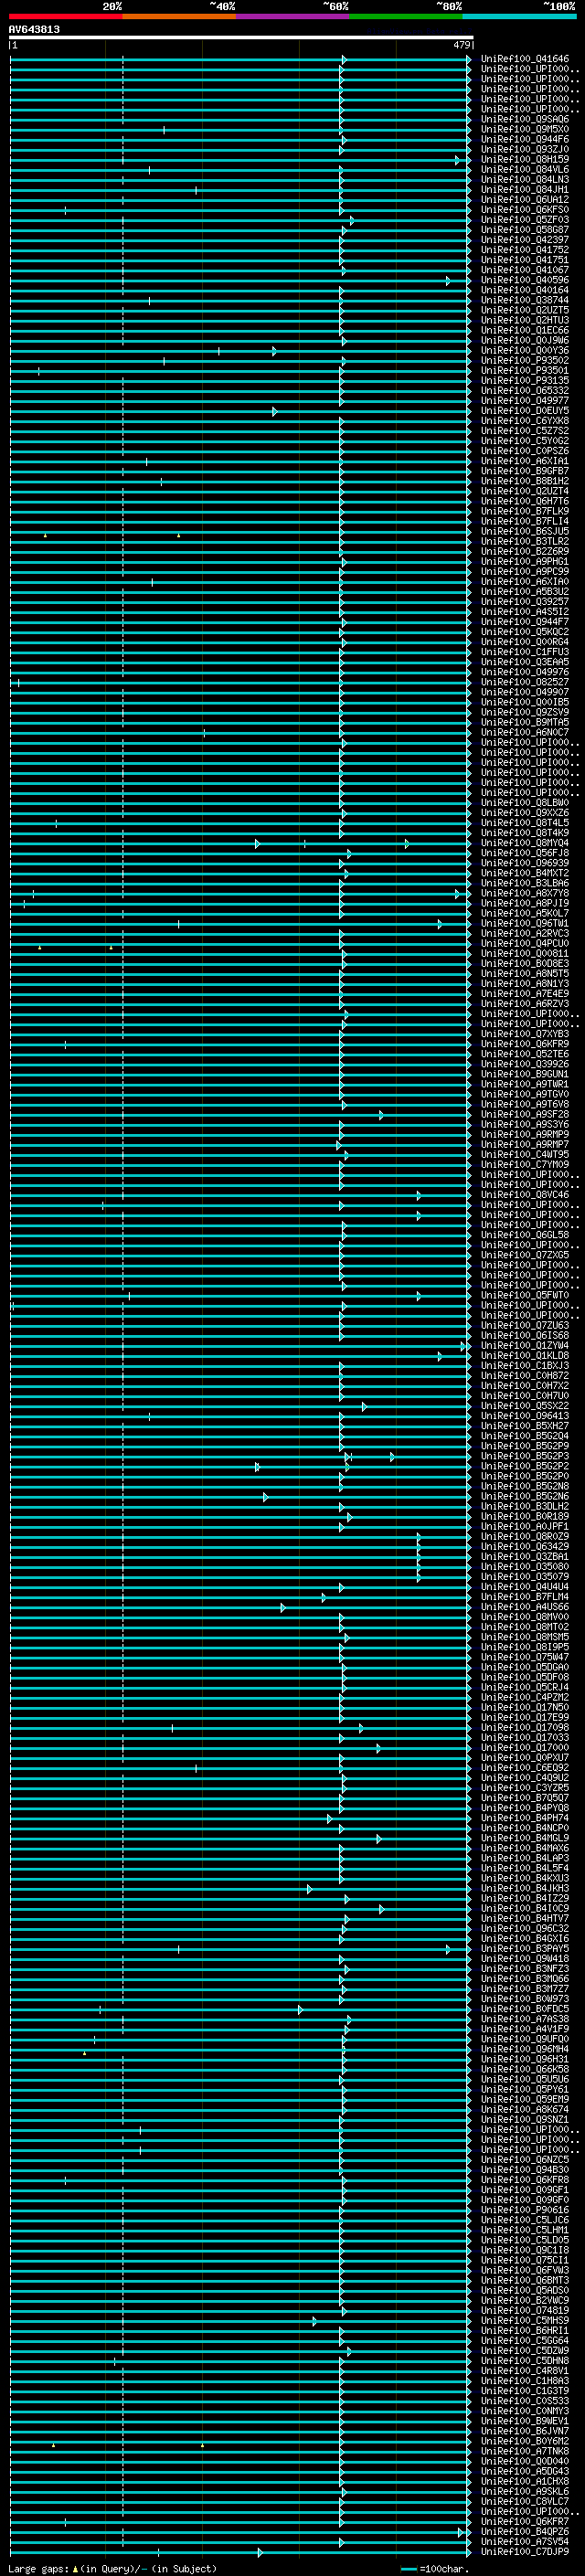Select the UniRef100_B5G2Q4 label
The height and width of the screenshot is (2576, 585).
click(x=525, y=1436)
